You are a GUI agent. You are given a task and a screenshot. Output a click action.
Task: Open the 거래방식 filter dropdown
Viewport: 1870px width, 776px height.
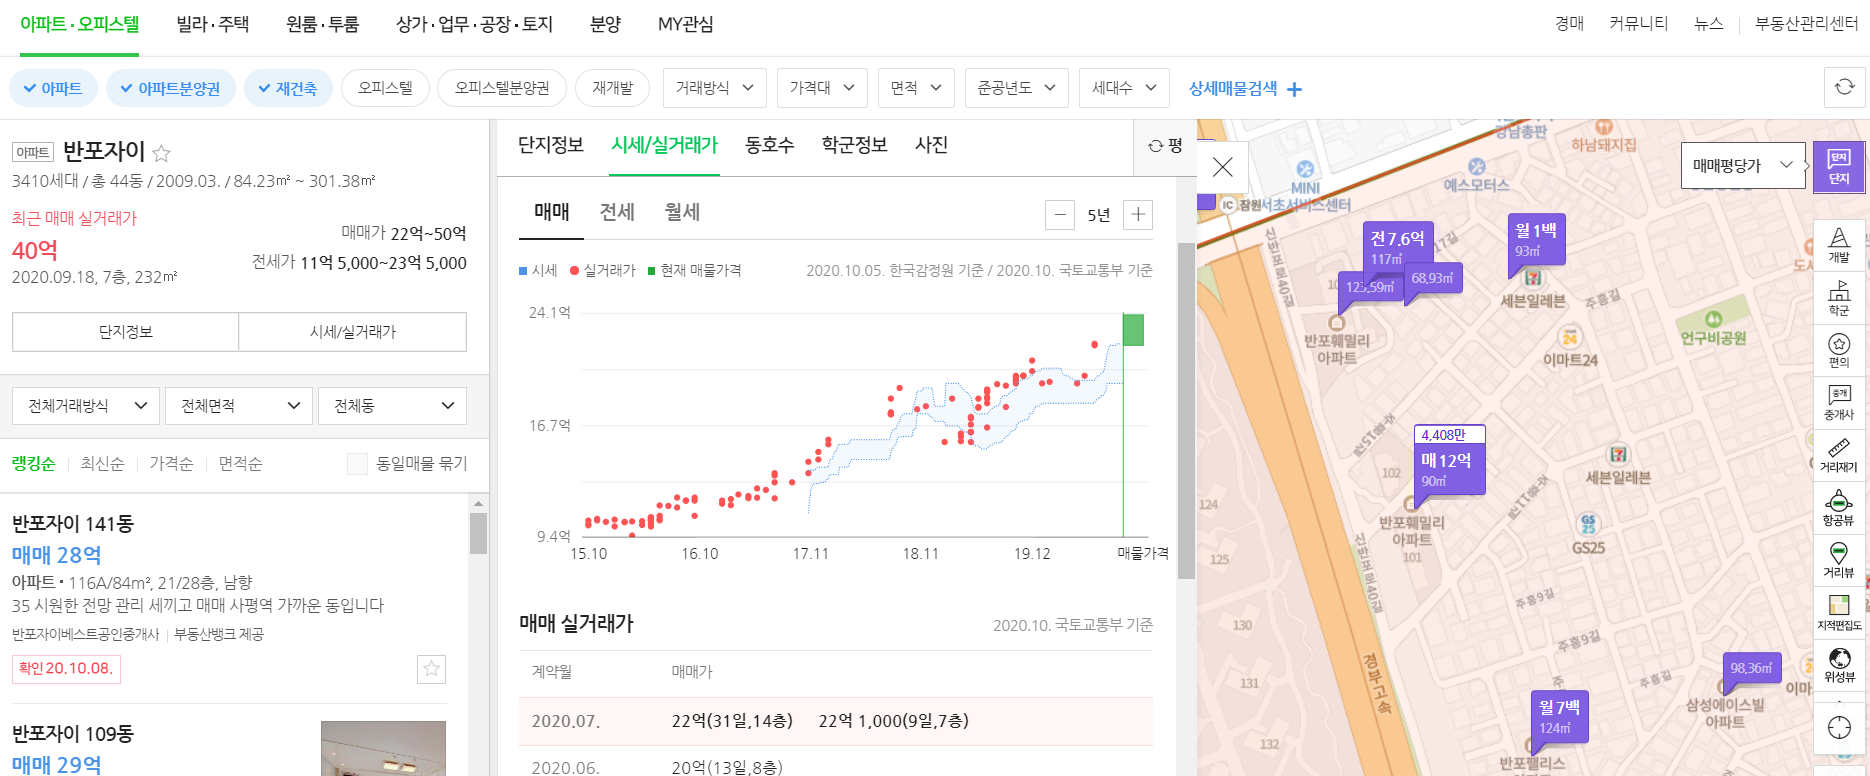coord(714,88)
